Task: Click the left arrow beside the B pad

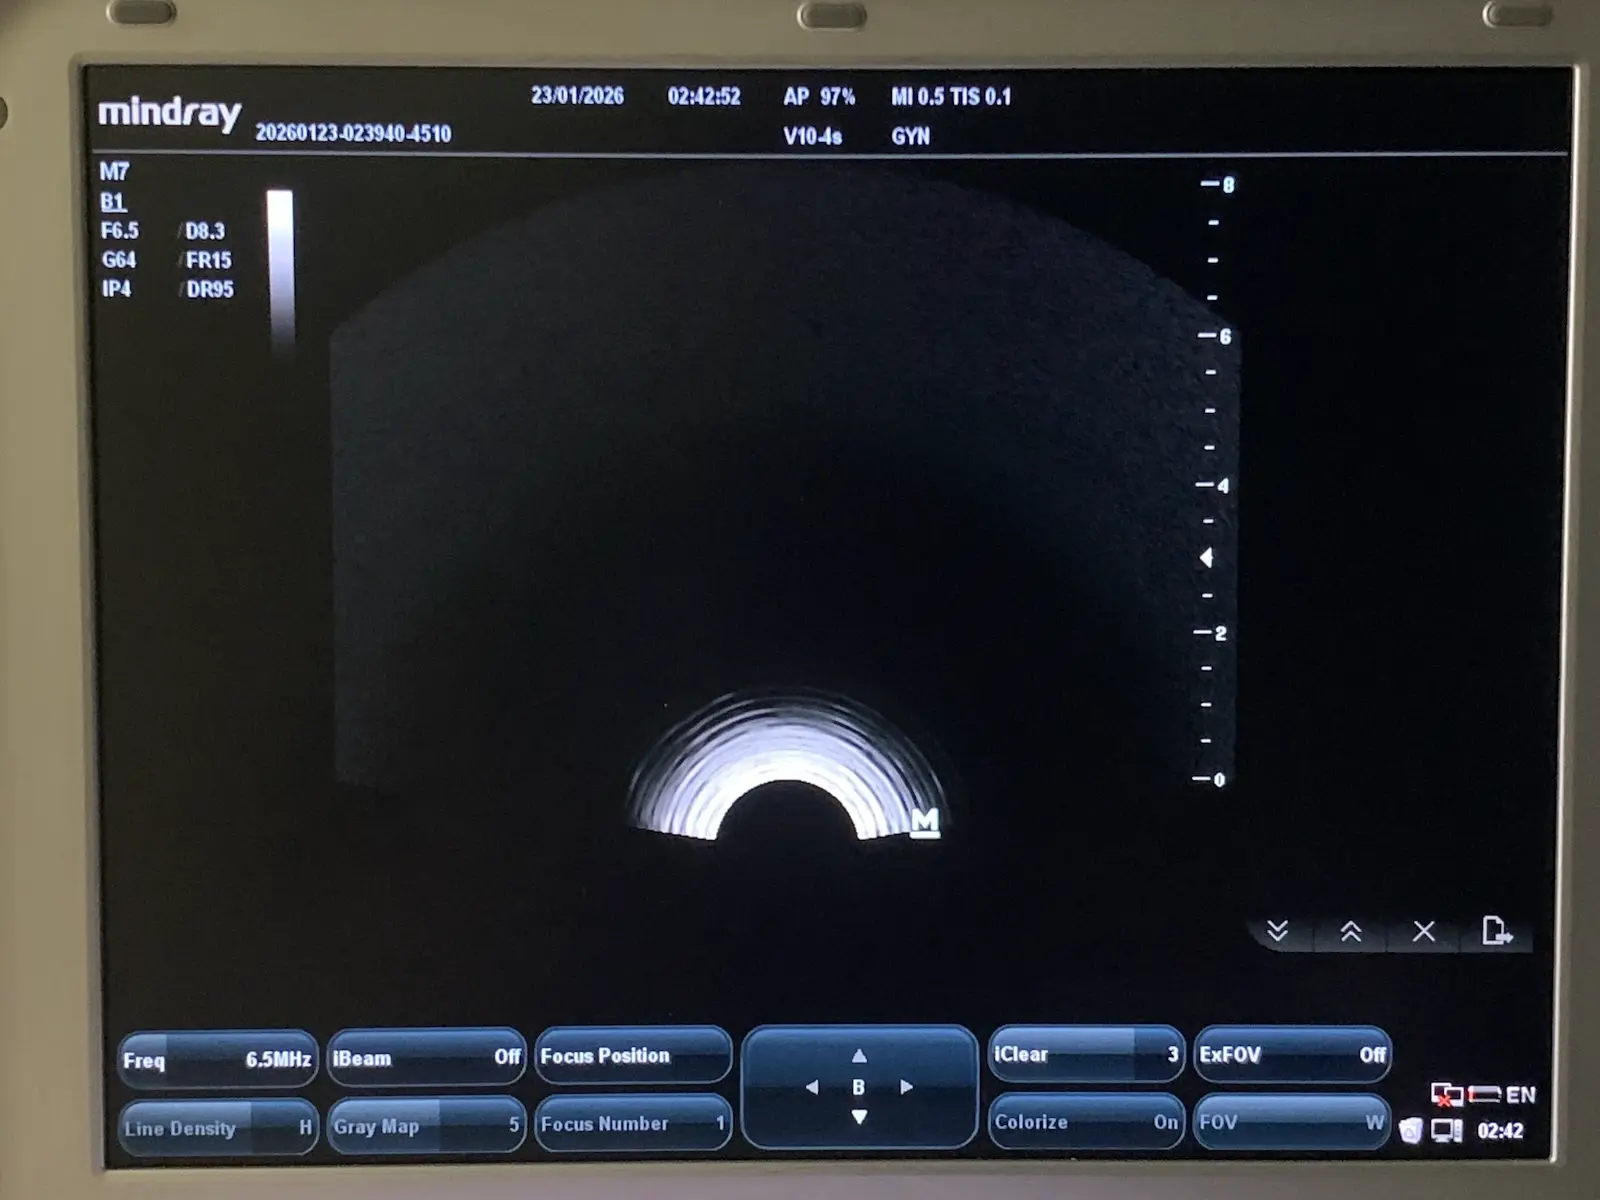Action: 812,1088
